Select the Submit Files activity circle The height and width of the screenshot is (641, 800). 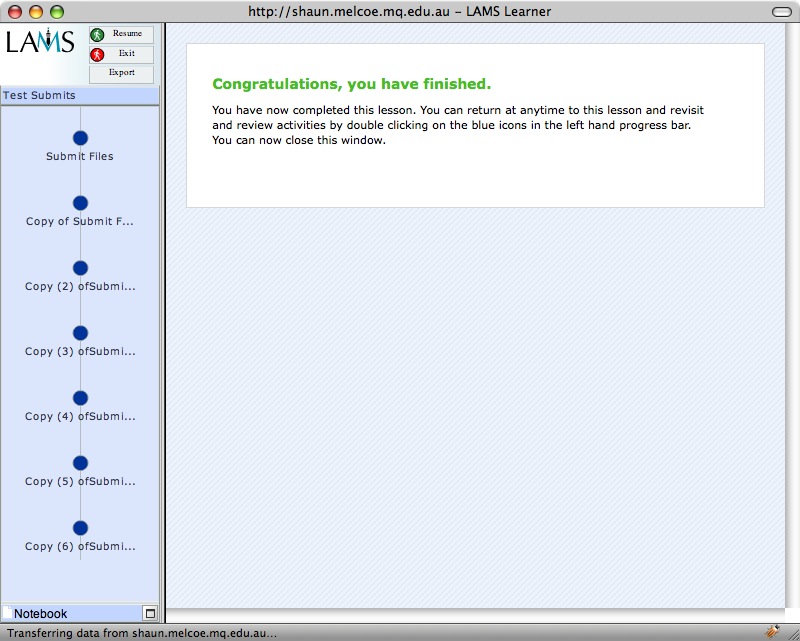tap(80, 138)
